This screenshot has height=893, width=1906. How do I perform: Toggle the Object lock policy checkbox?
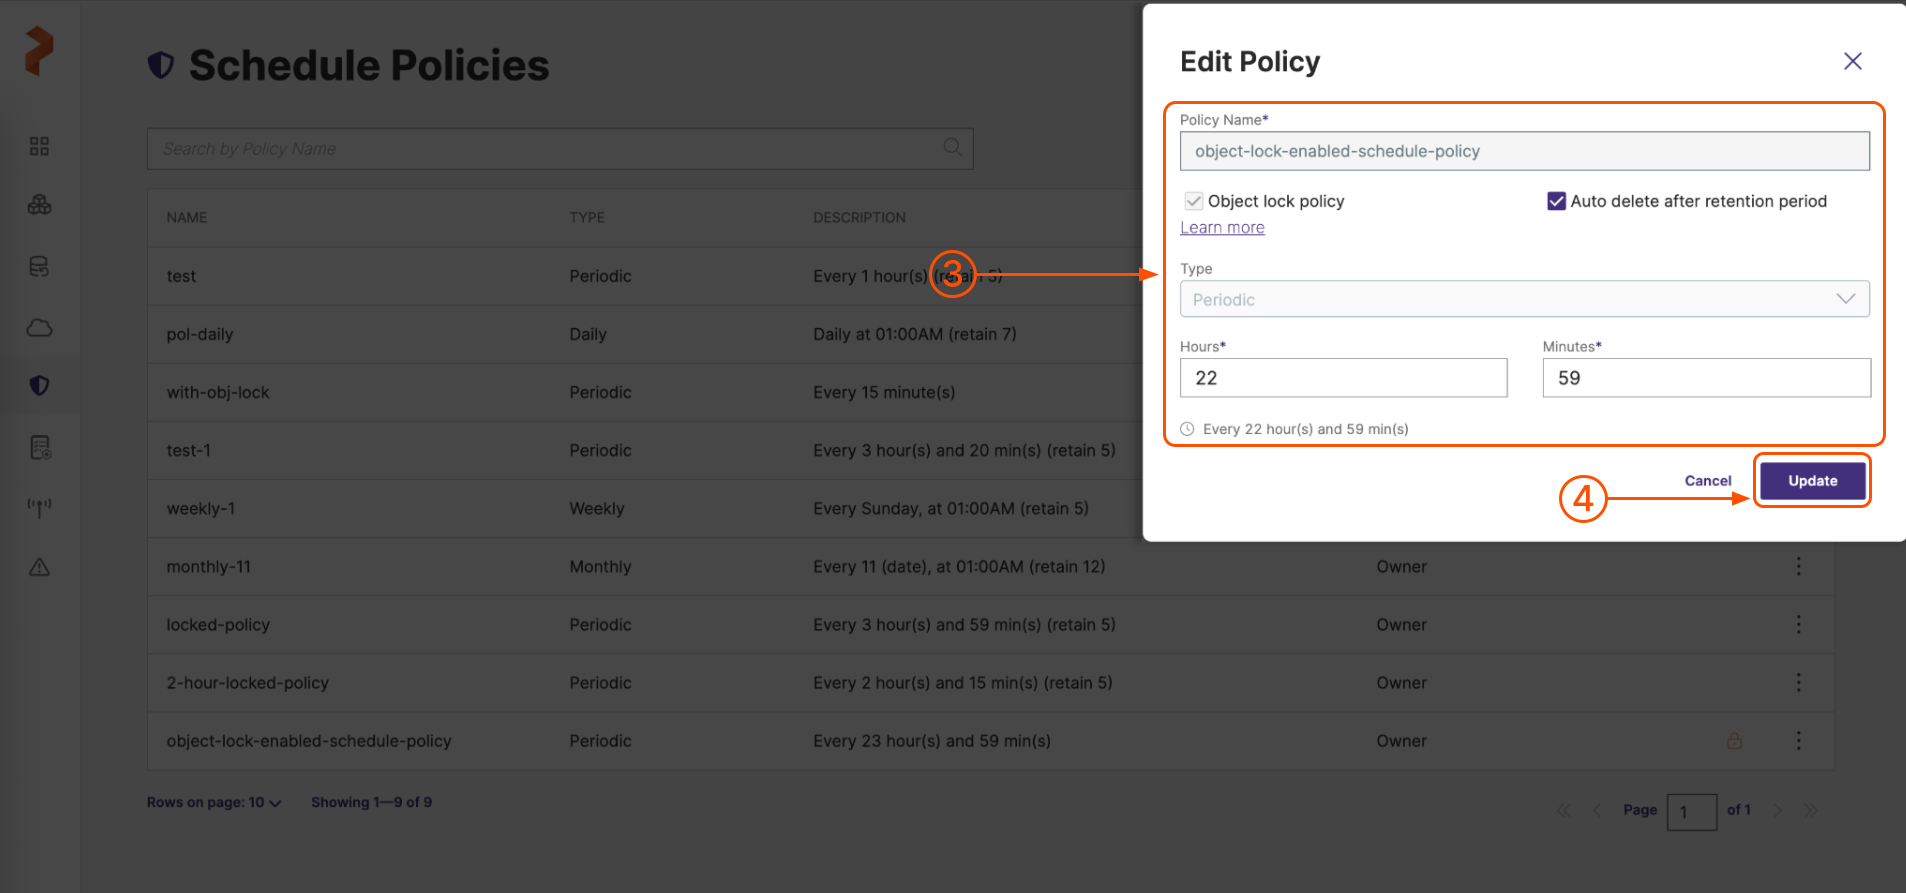pyautogui.click(x=1194, y=201)
